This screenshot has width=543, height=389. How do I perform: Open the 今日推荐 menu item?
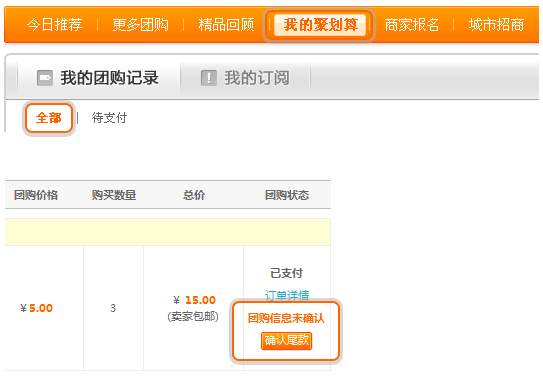click(x=55, y=25)
